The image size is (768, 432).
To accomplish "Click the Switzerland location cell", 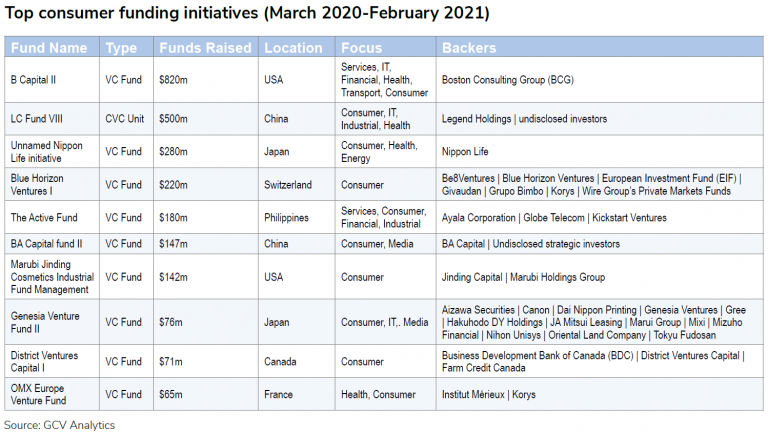I will click(288, 185).
